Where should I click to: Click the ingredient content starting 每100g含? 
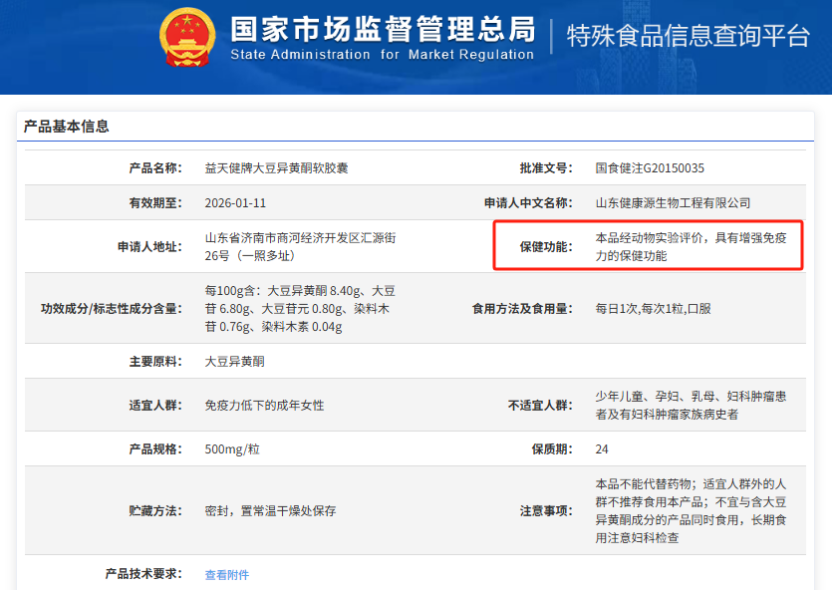[x=300, y=309]
